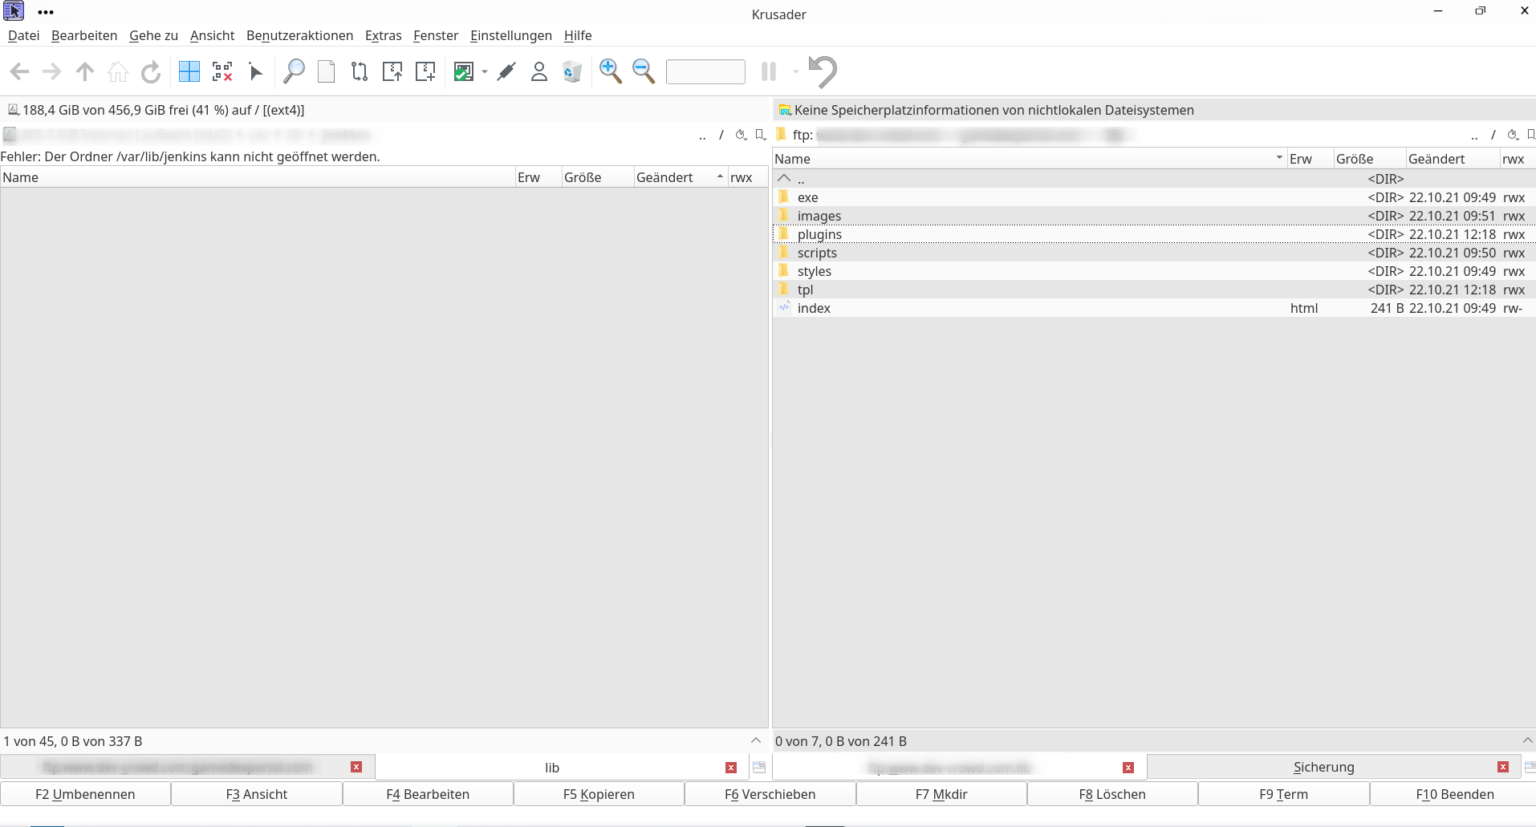
Task: Switch to the Sicherung tab
Action: point(1323,766)
